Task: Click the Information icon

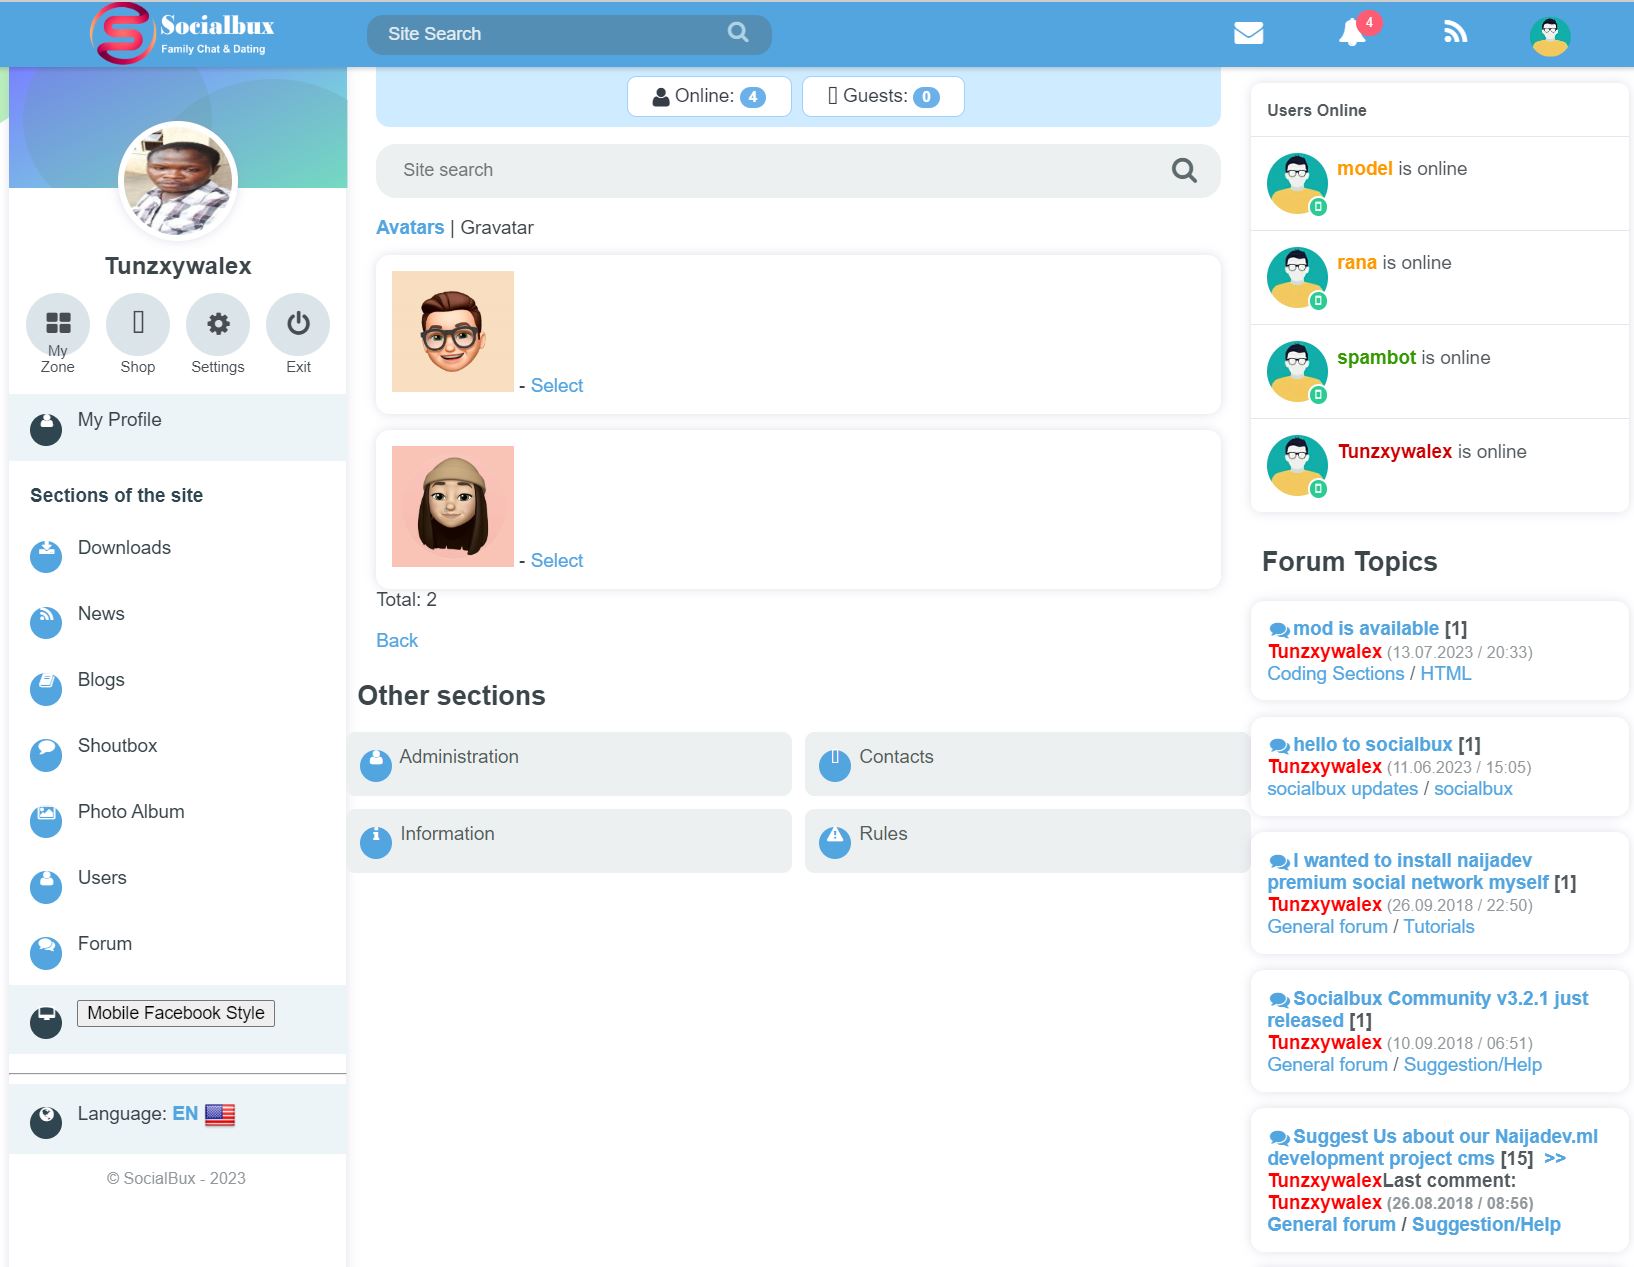Action: (376, 842)
